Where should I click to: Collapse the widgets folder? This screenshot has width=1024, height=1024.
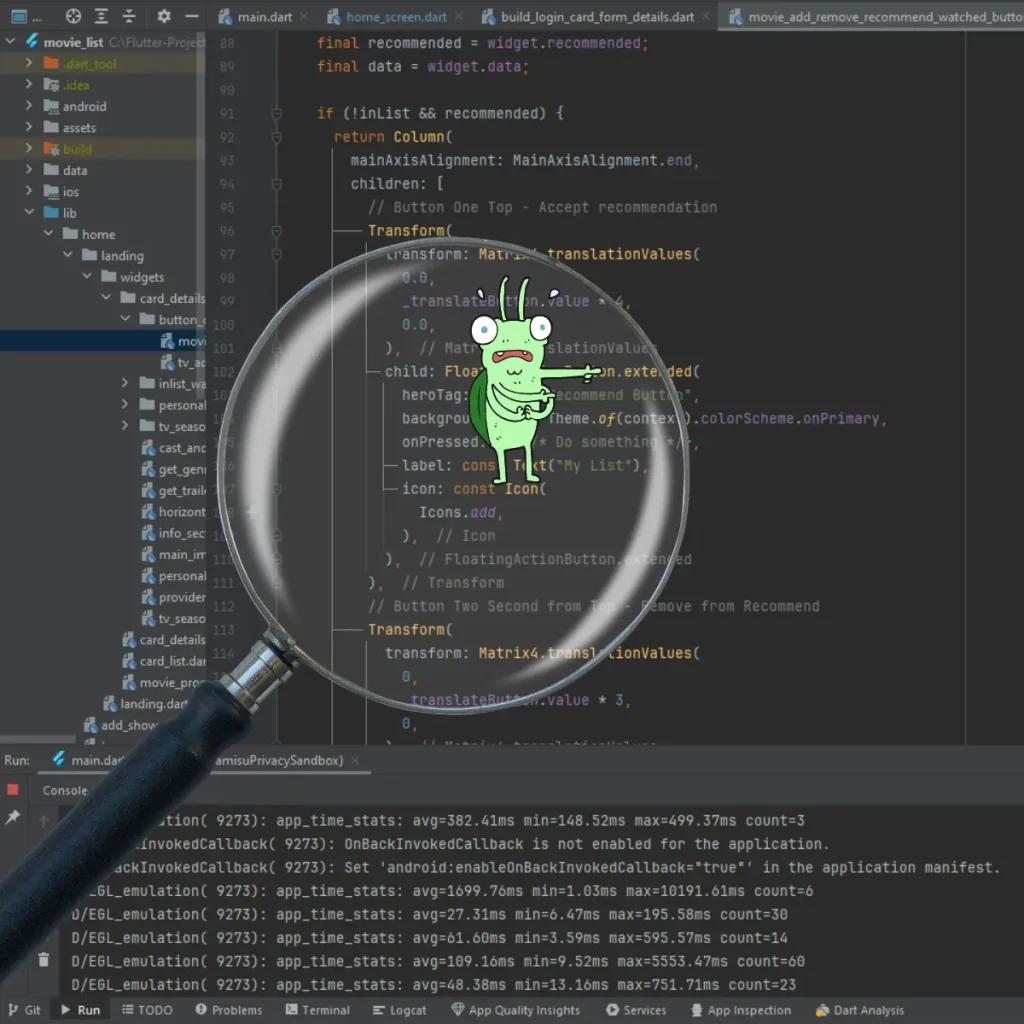(x=87, y=276)
